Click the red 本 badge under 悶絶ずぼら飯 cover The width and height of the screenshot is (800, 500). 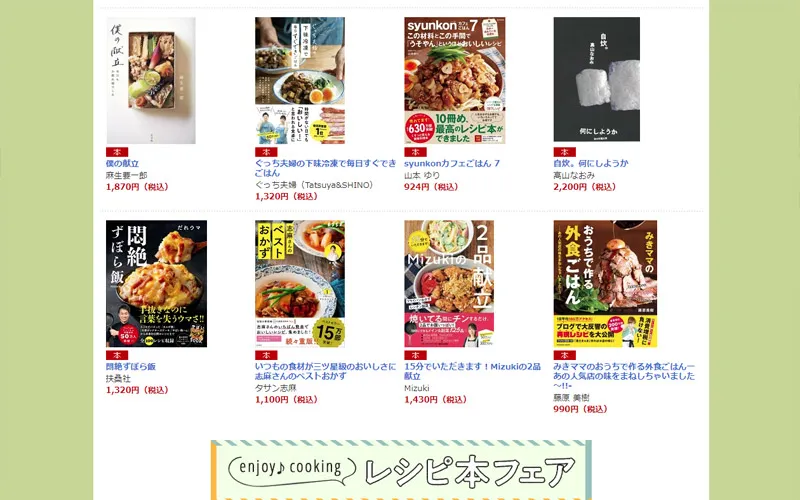[117, 355]
